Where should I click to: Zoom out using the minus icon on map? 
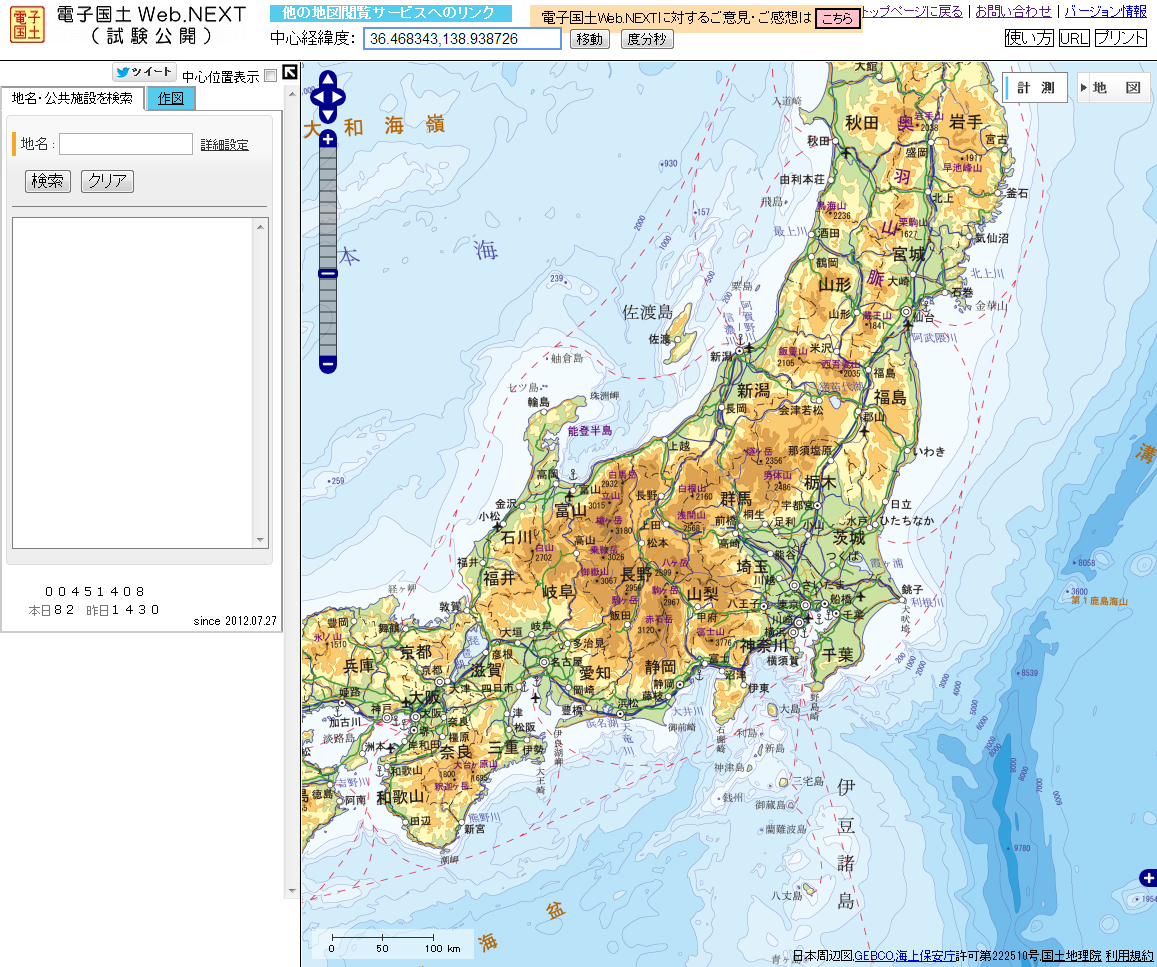326,366
